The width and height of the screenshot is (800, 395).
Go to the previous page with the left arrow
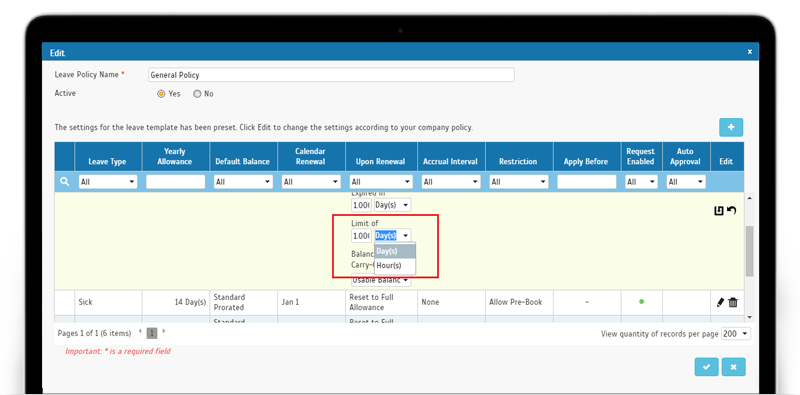pyautogui.click(x=141, y=332)
